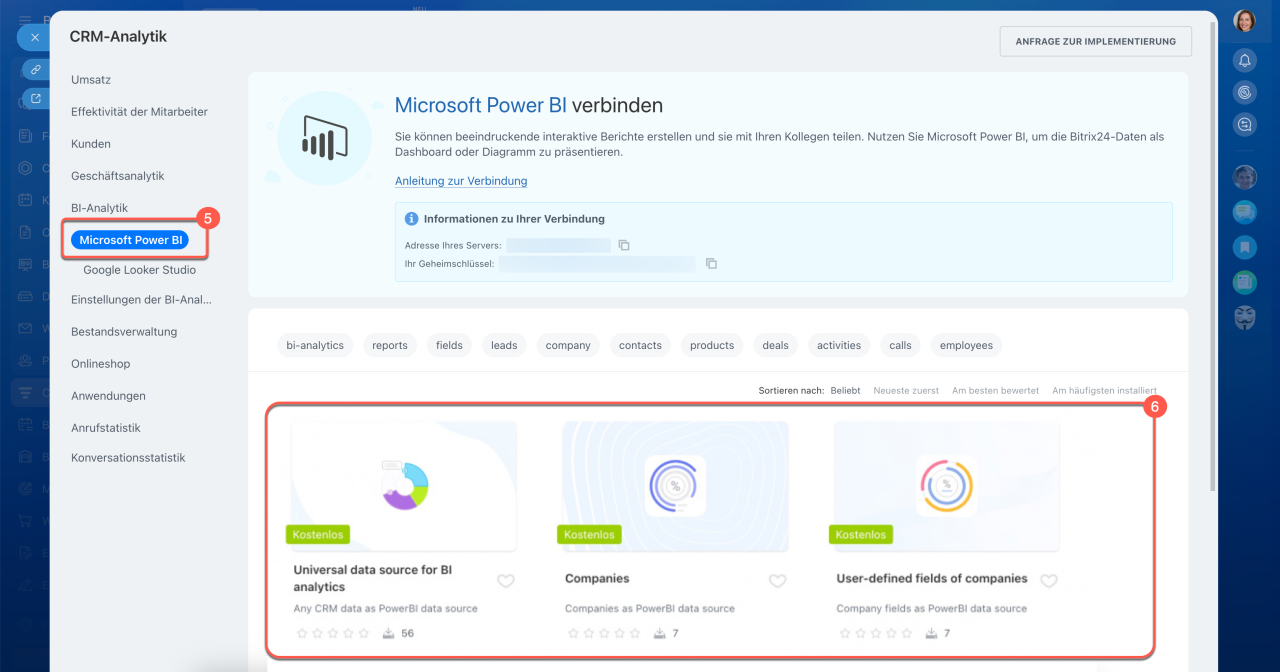Image resolution: width=1280 pixels, height=672 pixels.
Task: Open Anleitung zur Verbindung link
Action: (461, 181)
